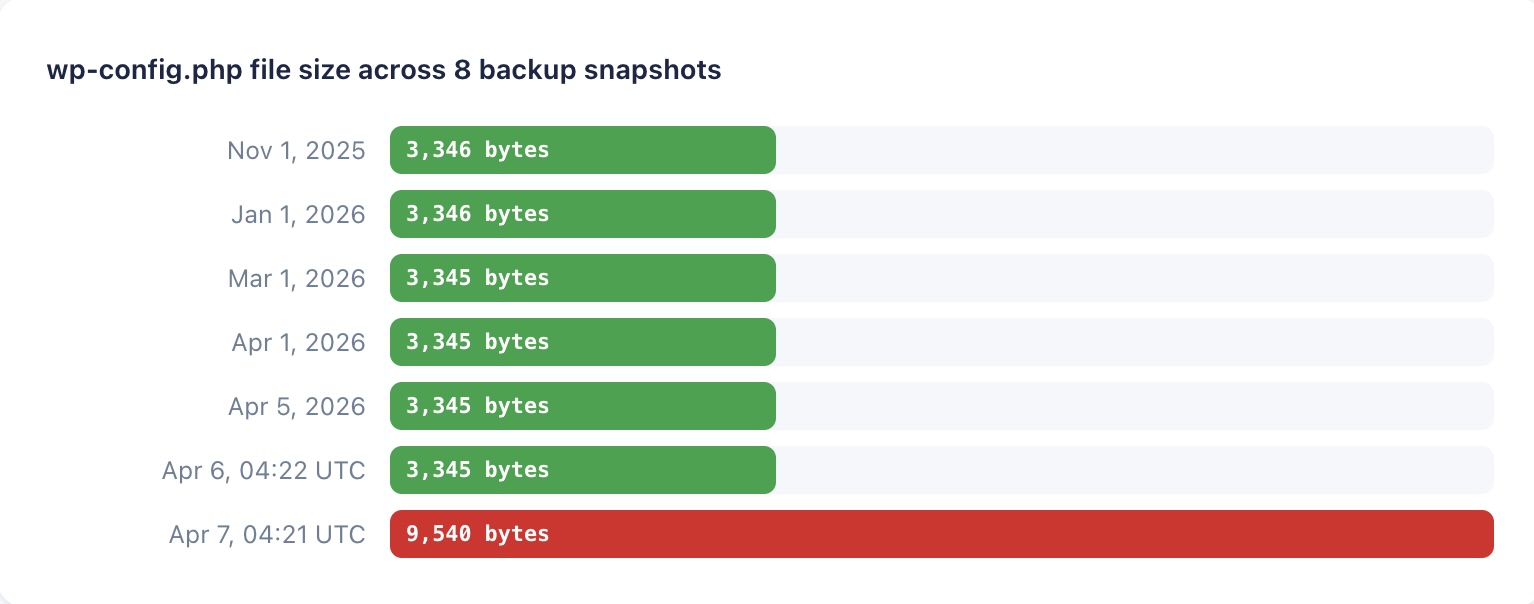Select the green bar for Apr 5, 2026

(x=660, y=406)
